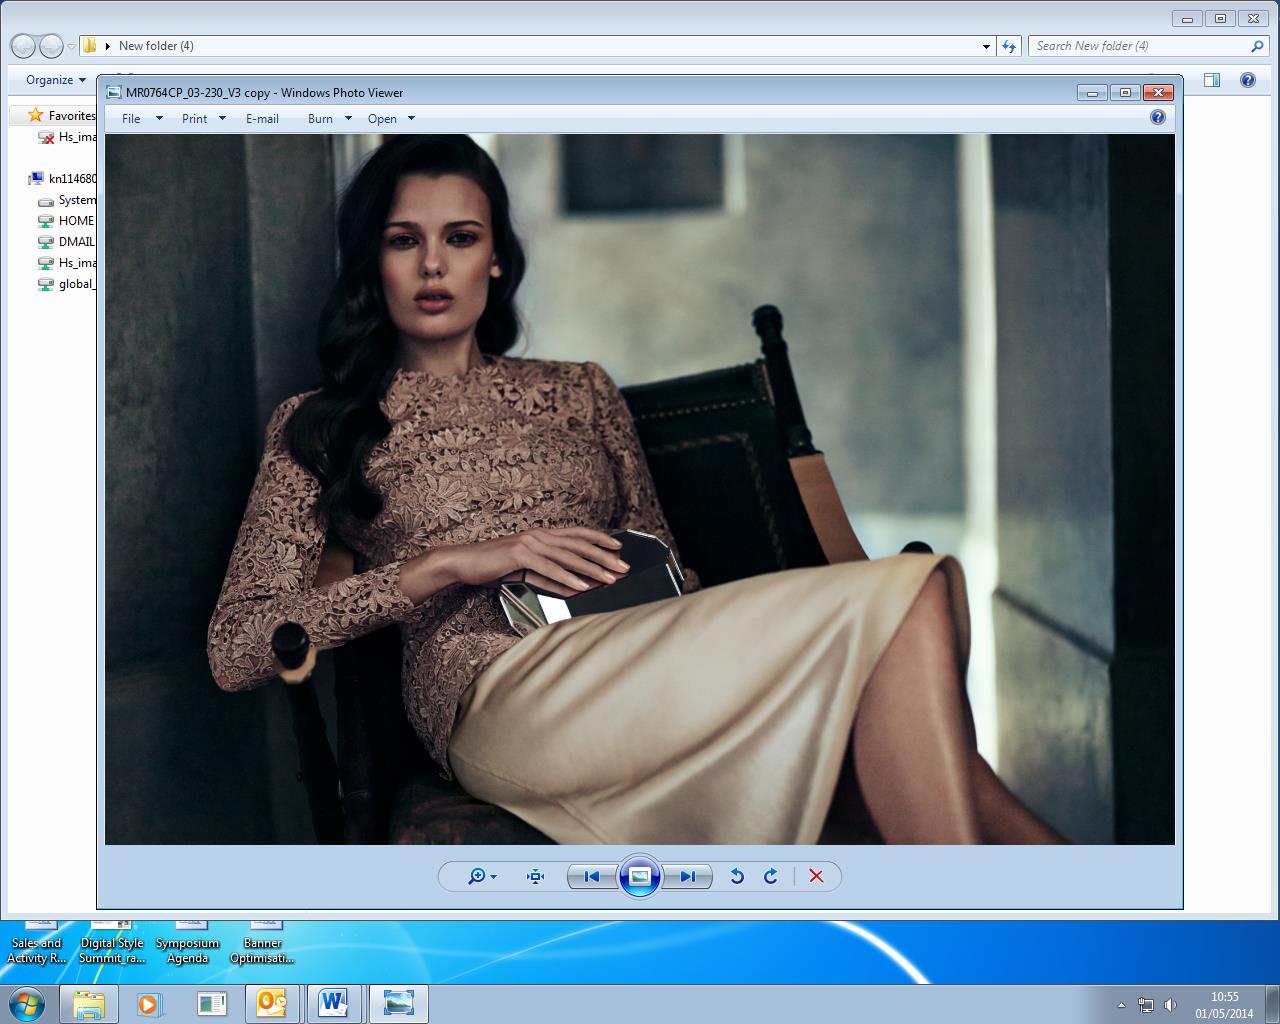Click the E-mail button
This screenshot has height=1024, width=1280.
point(262,119)
